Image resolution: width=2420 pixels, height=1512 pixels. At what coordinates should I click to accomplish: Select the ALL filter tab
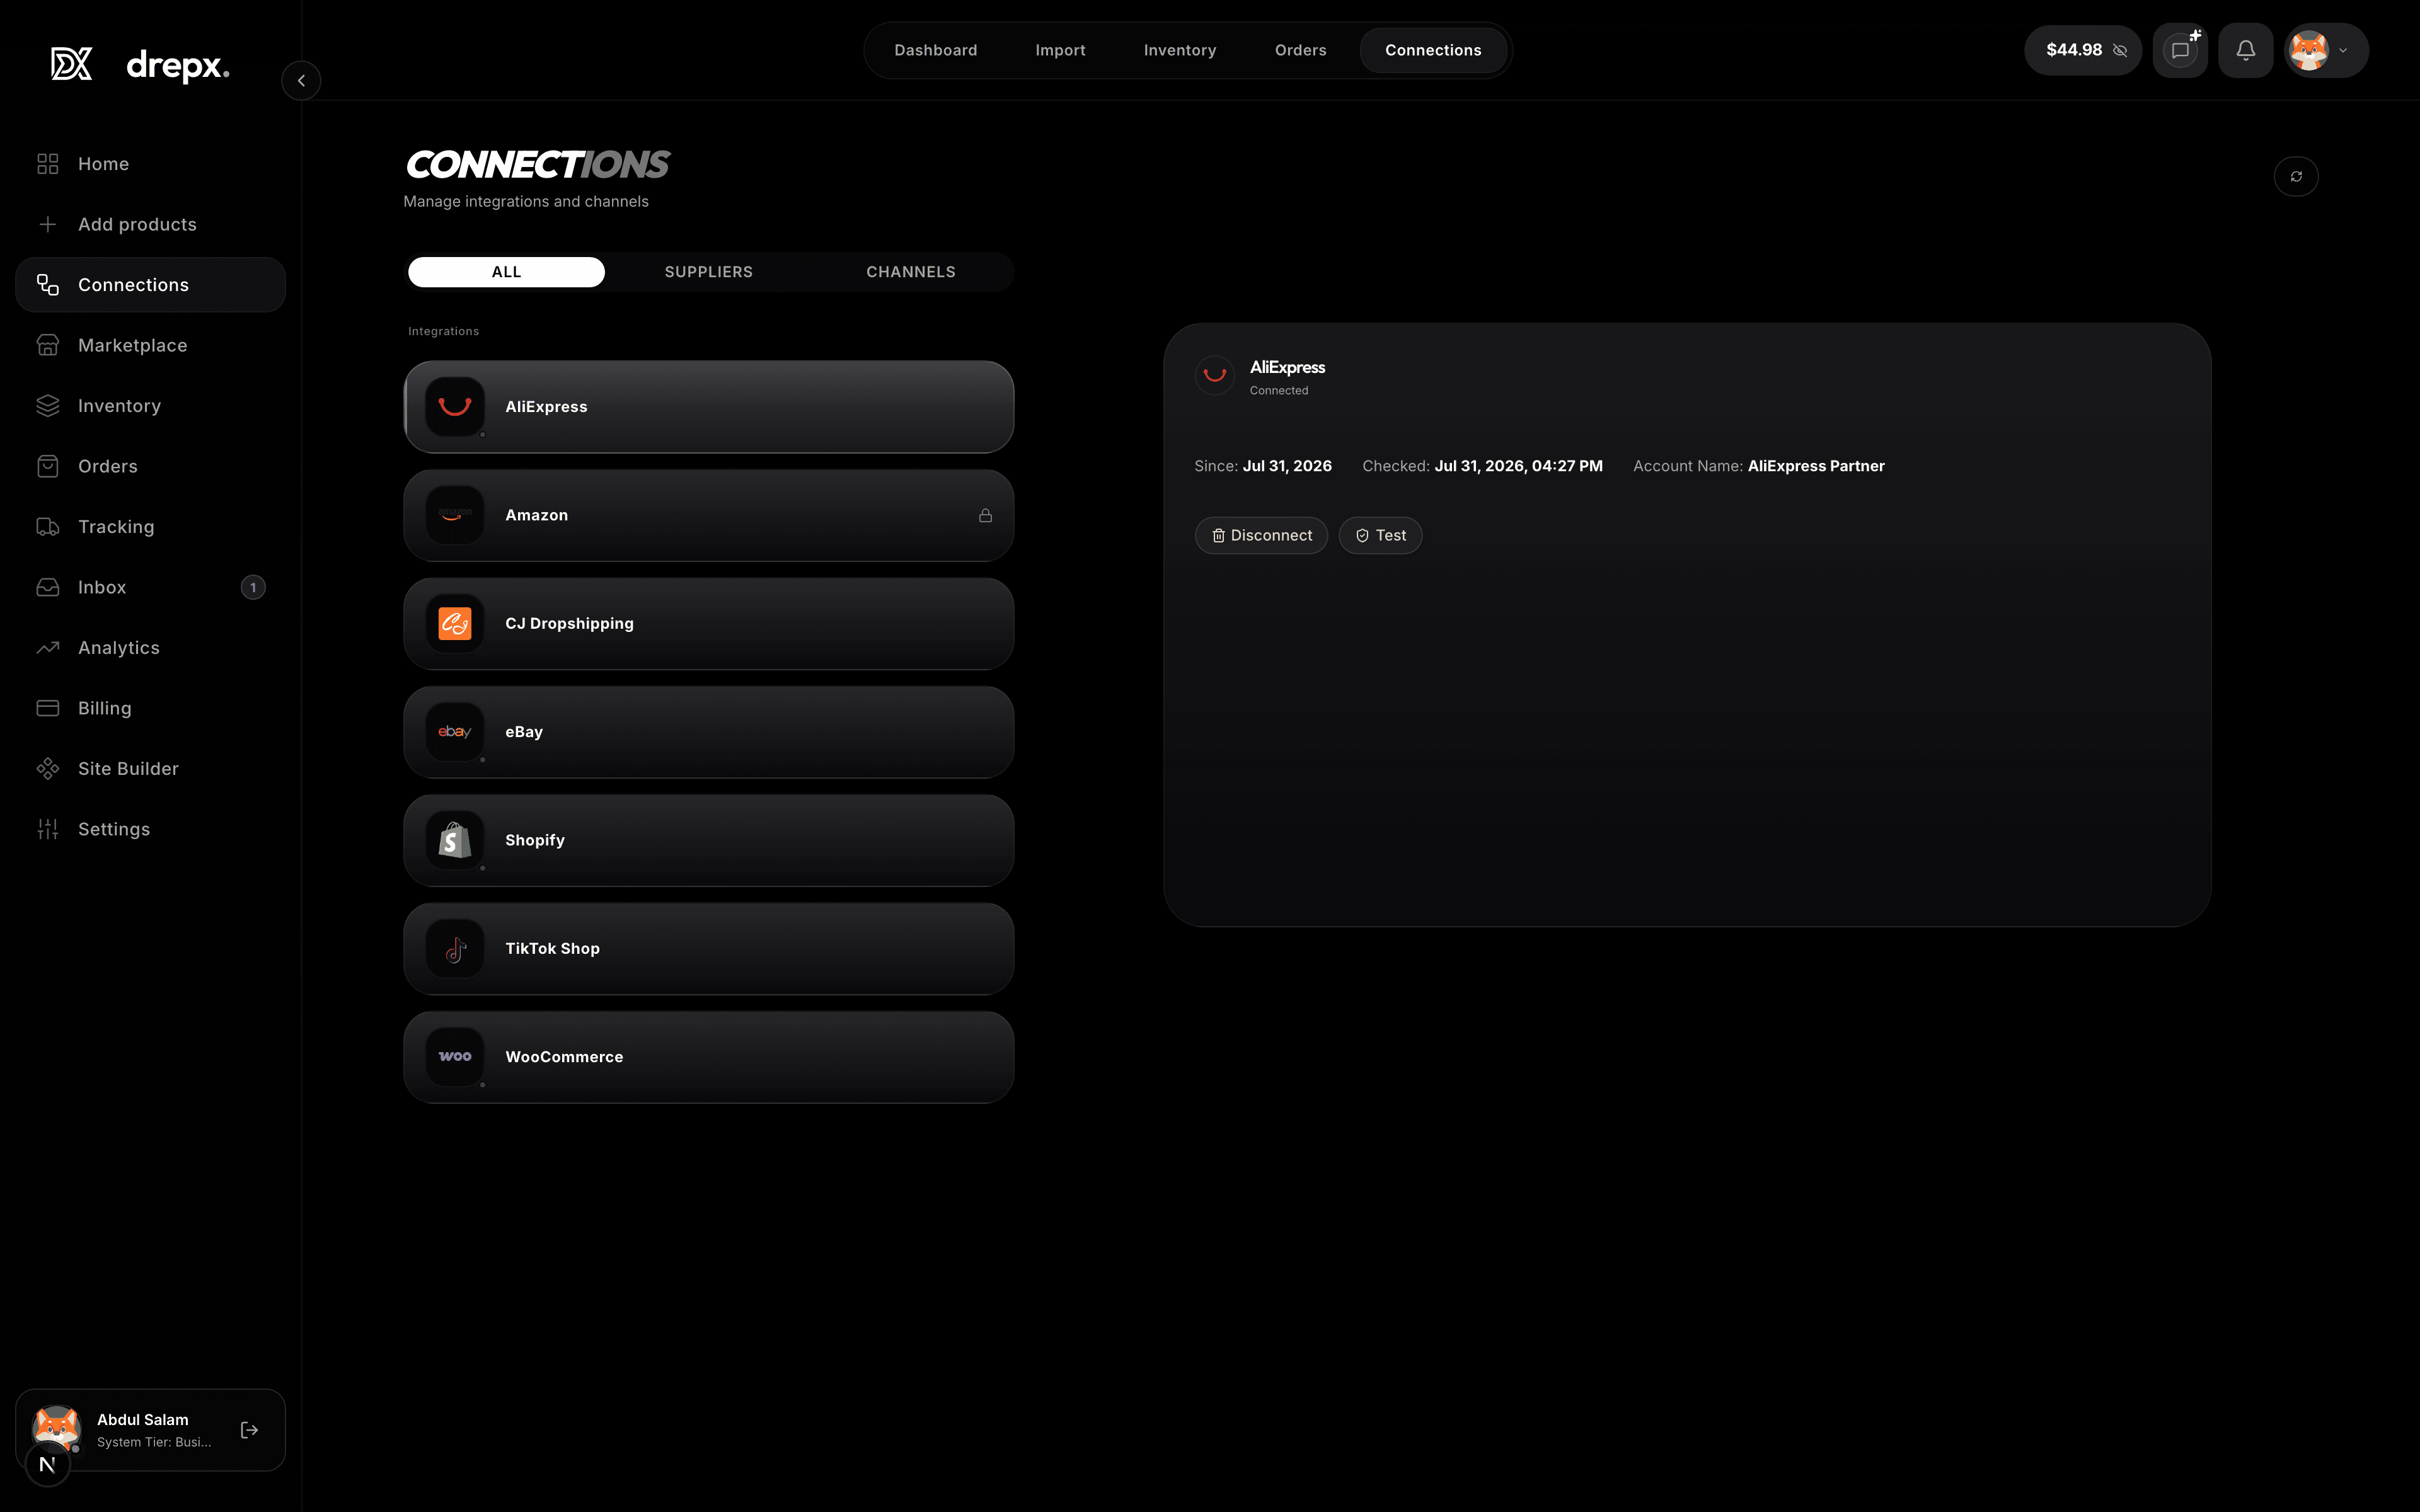click(x=506, y=272)
